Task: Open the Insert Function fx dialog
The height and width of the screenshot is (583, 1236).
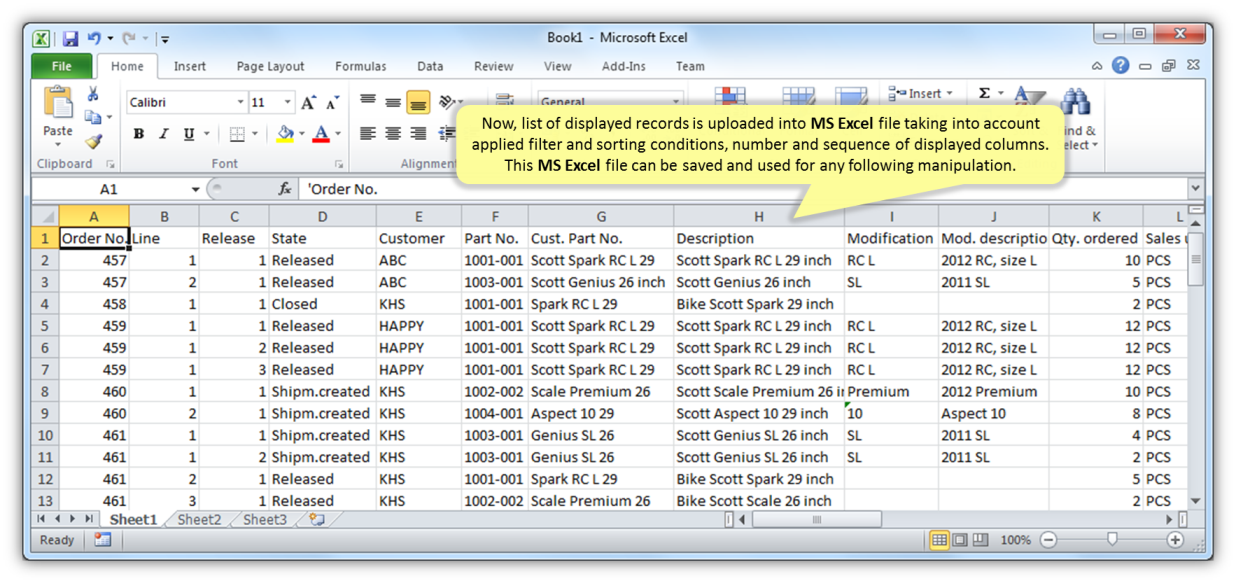Action: 285,189
